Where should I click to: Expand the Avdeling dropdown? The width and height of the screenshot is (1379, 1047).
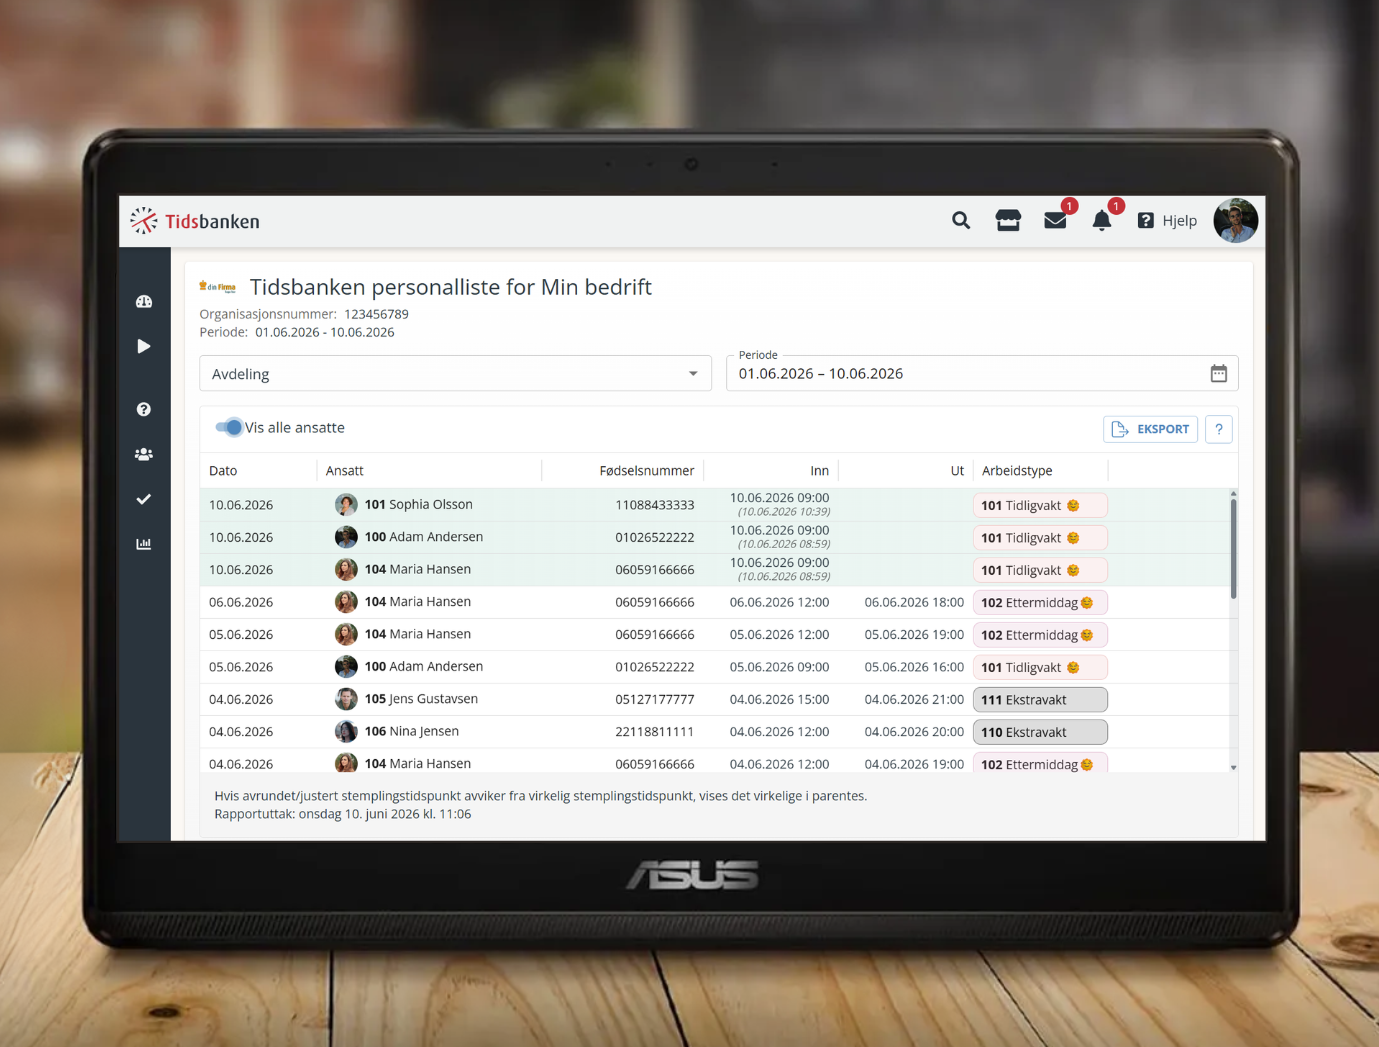point(455,374)
